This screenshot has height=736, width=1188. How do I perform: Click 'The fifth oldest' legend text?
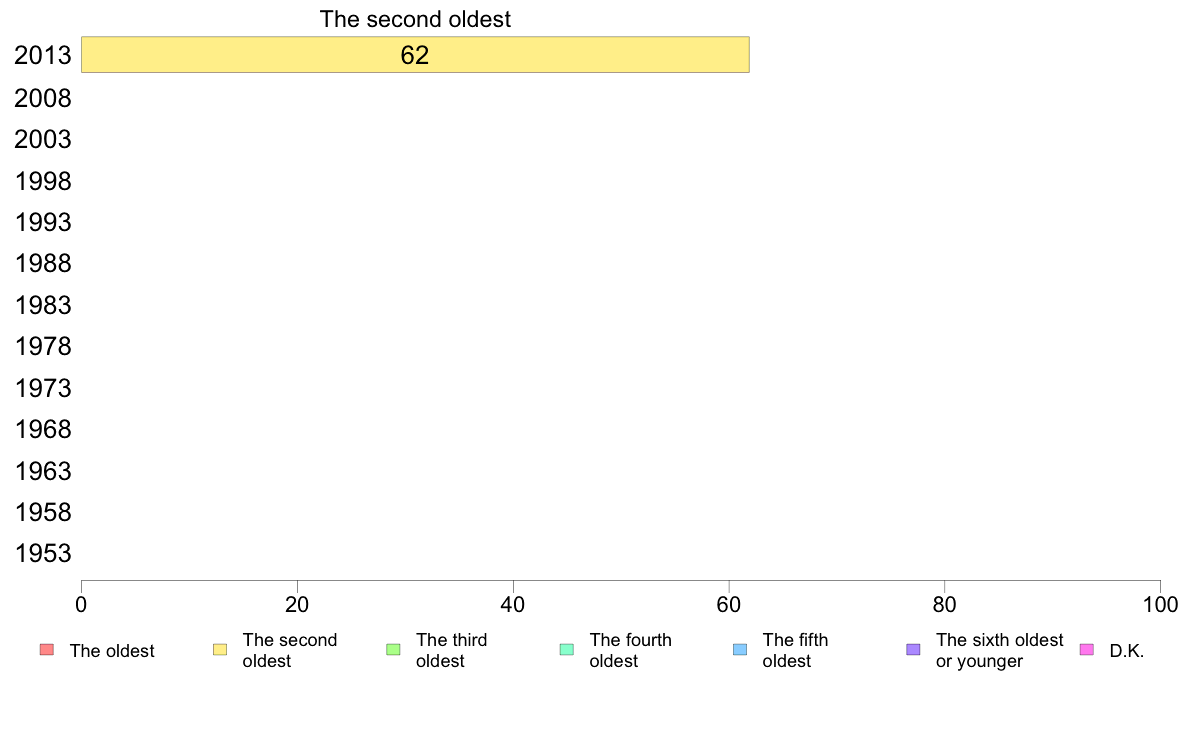point(795,650)
